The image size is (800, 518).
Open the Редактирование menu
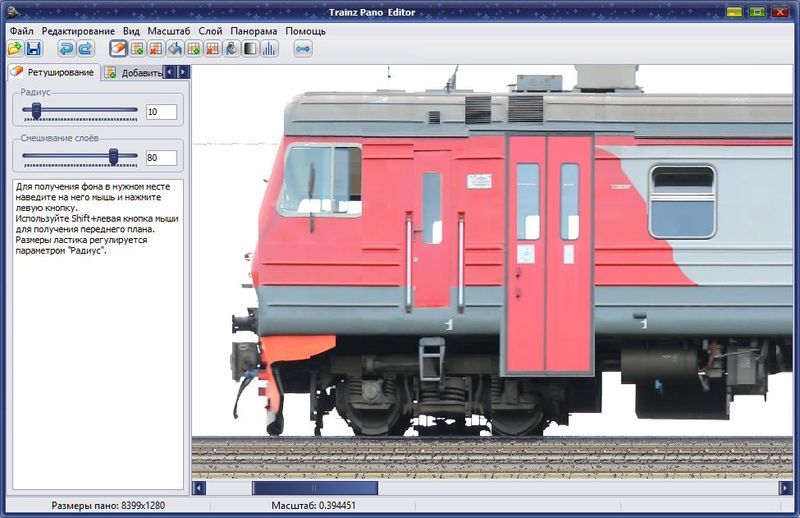(x=78, y=31)
